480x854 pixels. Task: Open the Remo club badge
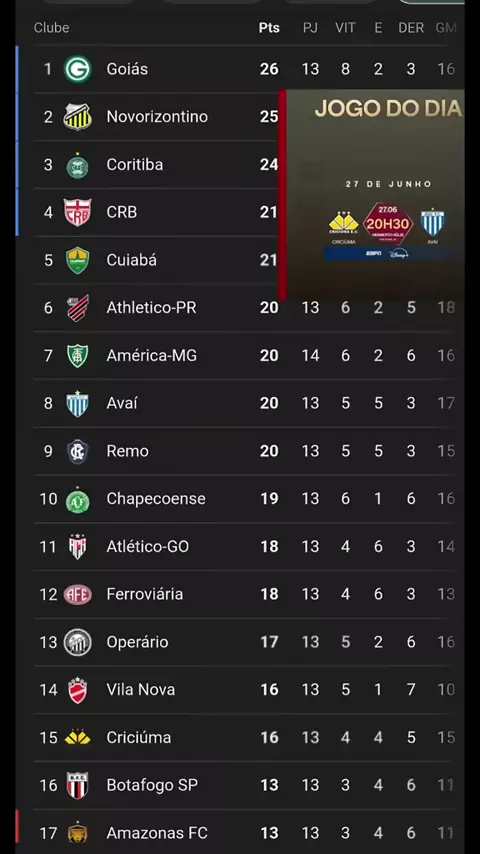(x=77, y=452)
